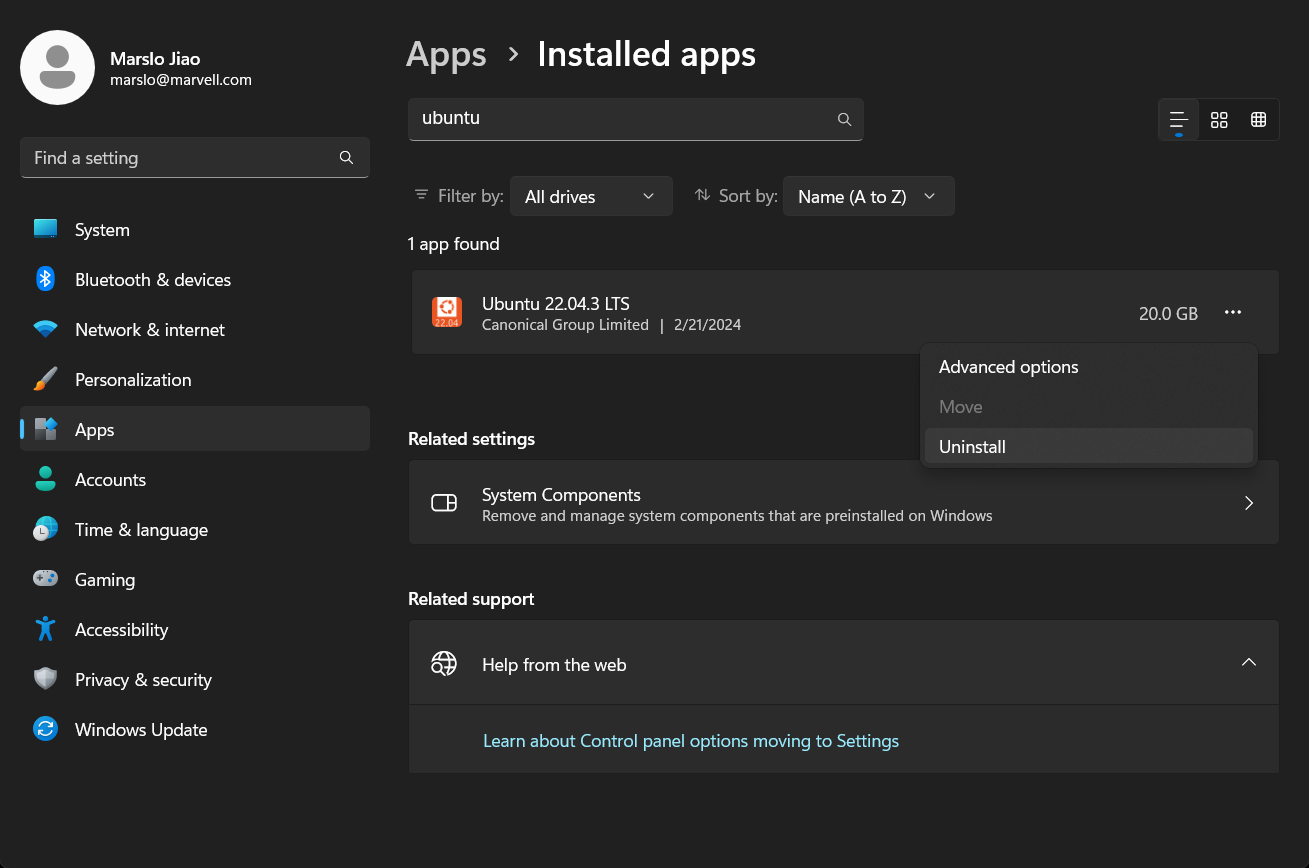Collapse the Help from the web section
1309x868 pixels.
tap(1248, 662)
